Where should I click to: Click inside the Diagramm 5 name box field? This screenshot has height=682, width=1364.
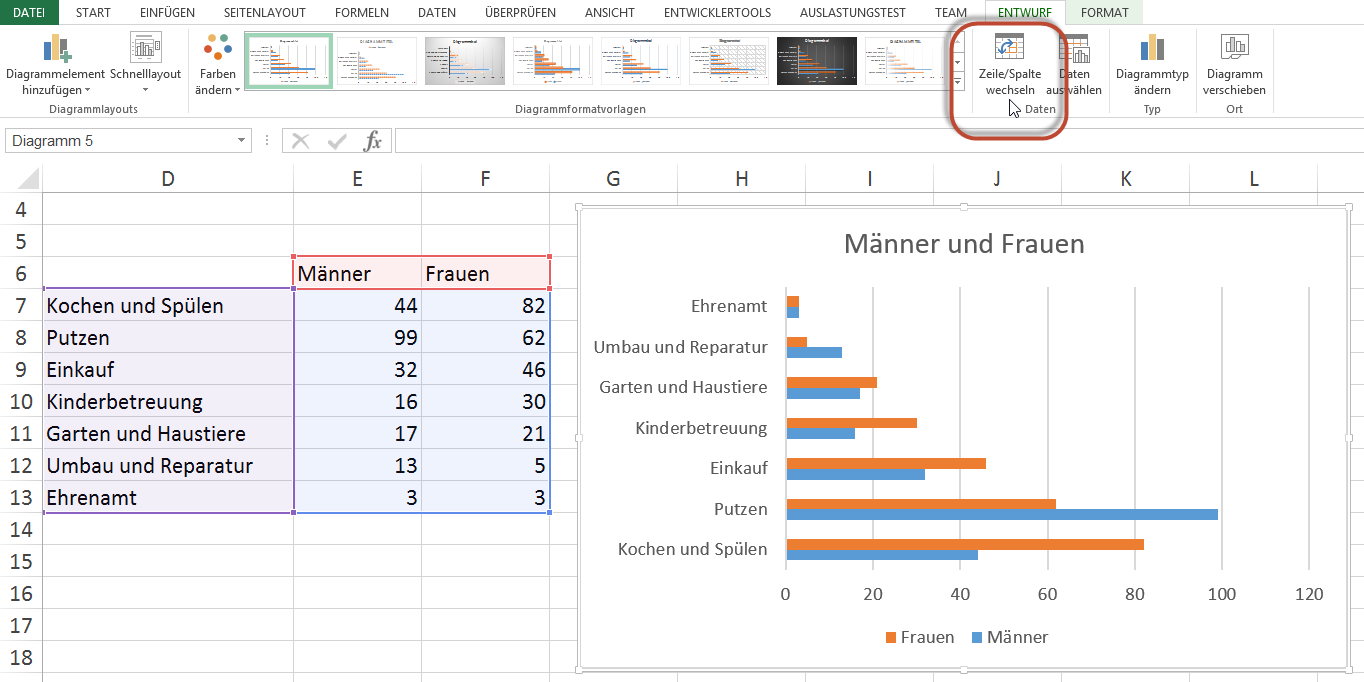120,141
